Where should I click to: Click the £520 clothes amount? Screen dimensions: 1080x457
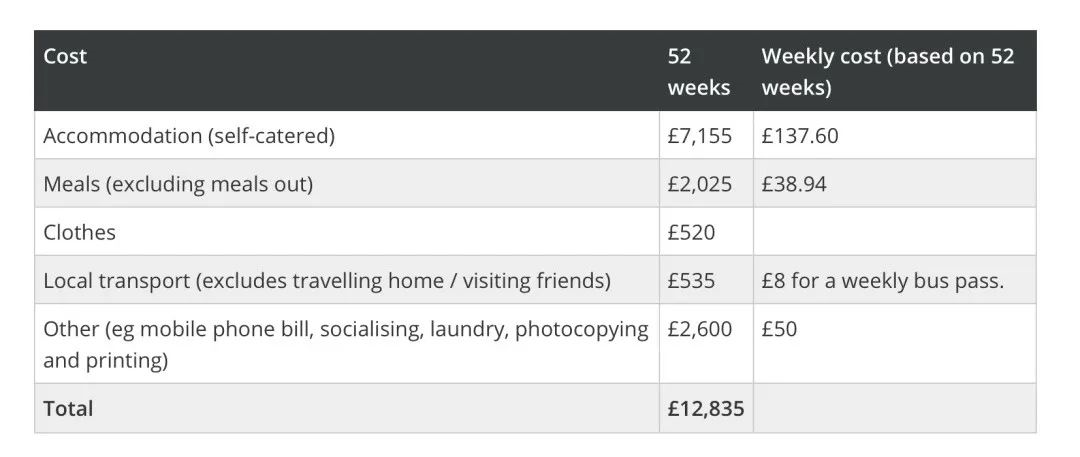click(691, 232)
